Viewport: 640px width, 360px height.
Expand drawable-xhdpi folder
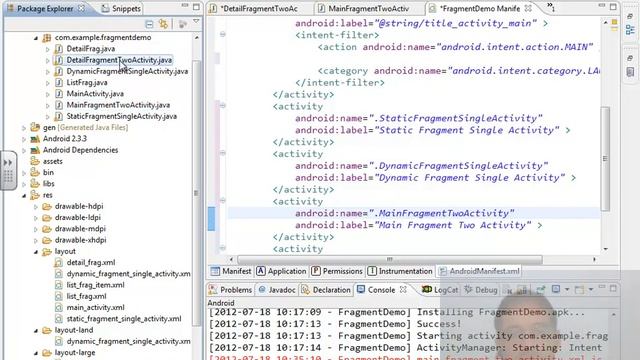pos(36,241)
